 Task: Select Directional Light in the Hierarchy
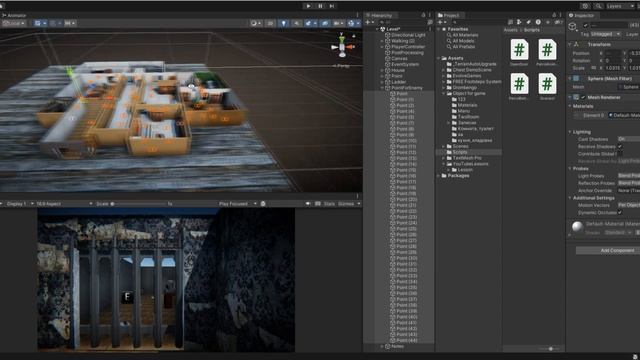pos(408,35)
